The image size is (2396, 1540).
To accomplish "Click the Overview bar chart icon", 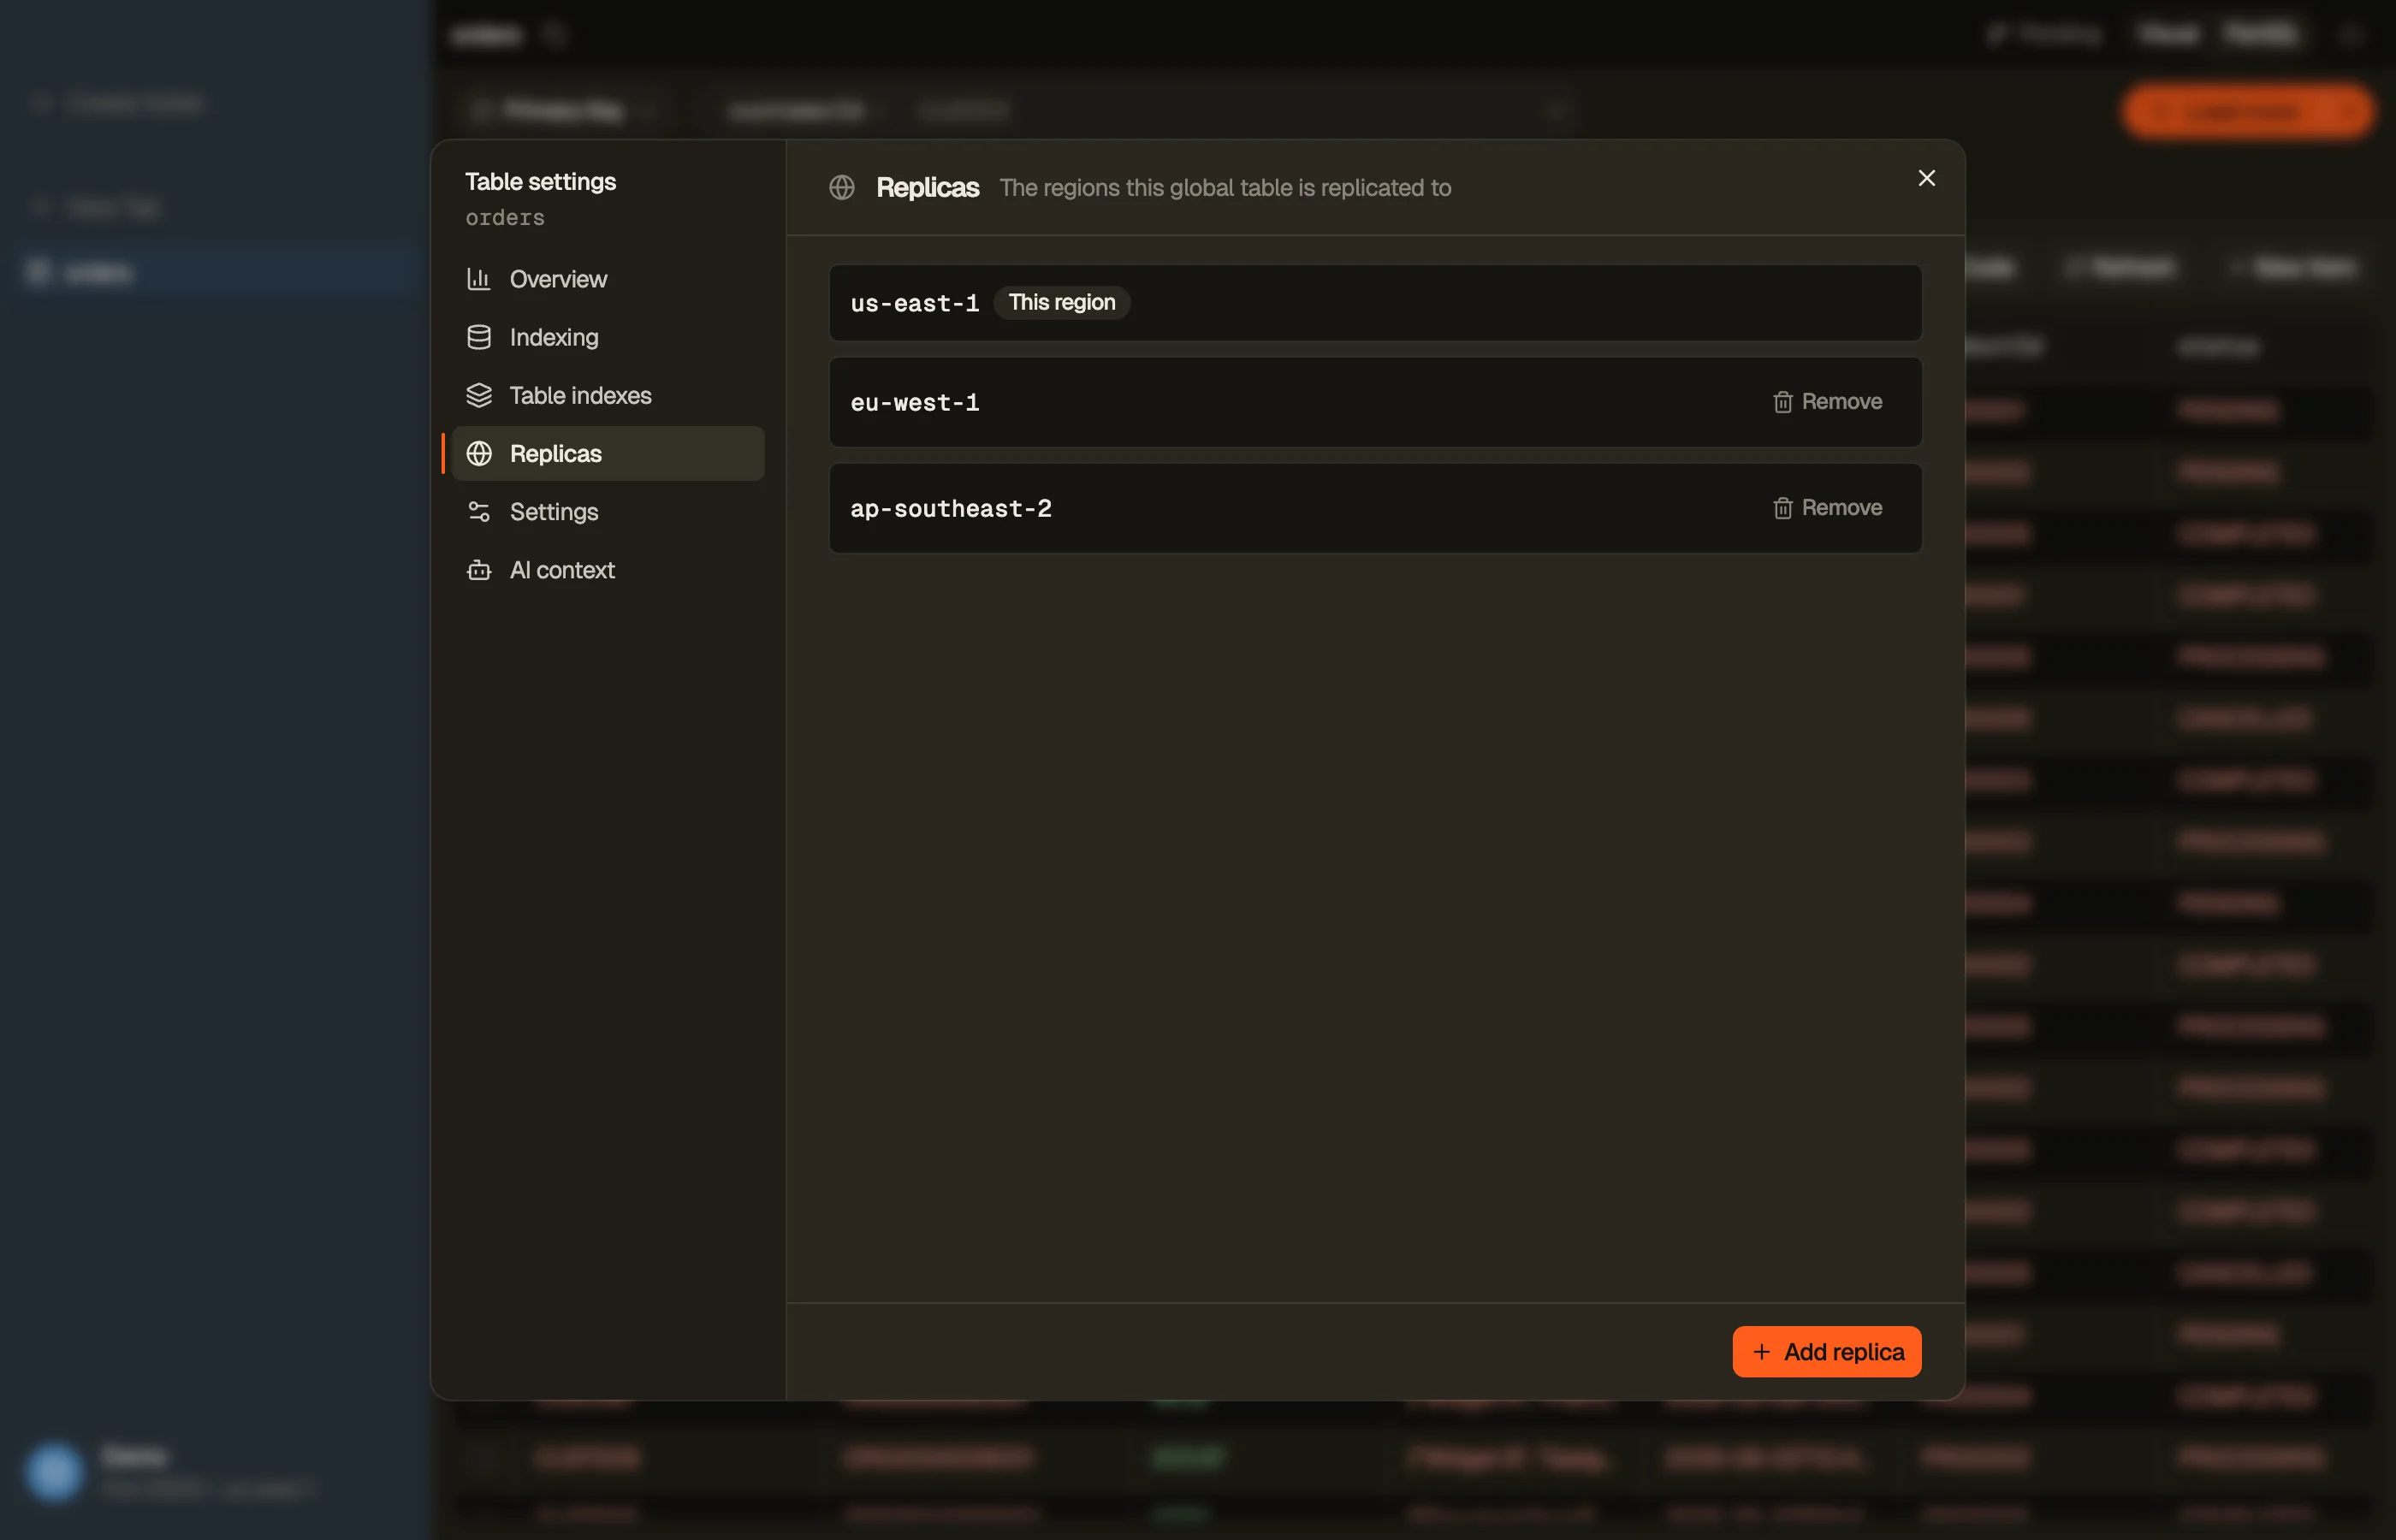I will pyautogui.click(x=479, y=279).
